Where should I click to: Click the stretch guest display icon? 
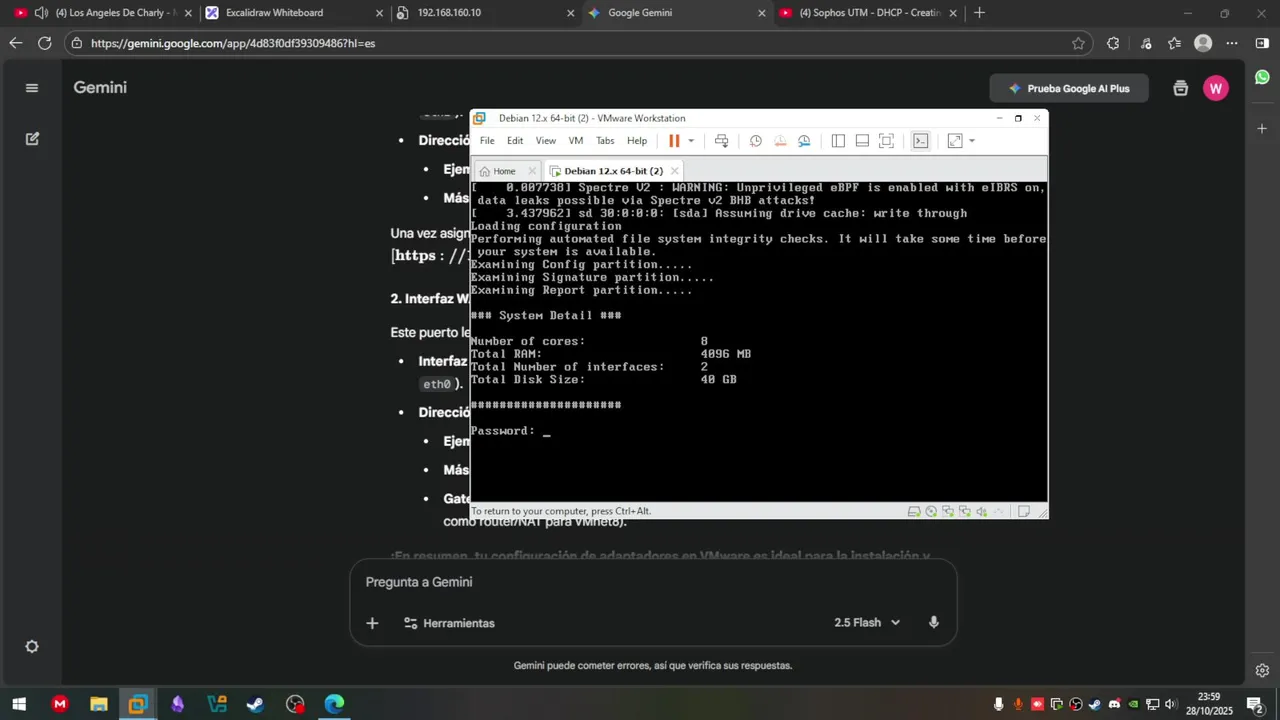coord(955,141)
